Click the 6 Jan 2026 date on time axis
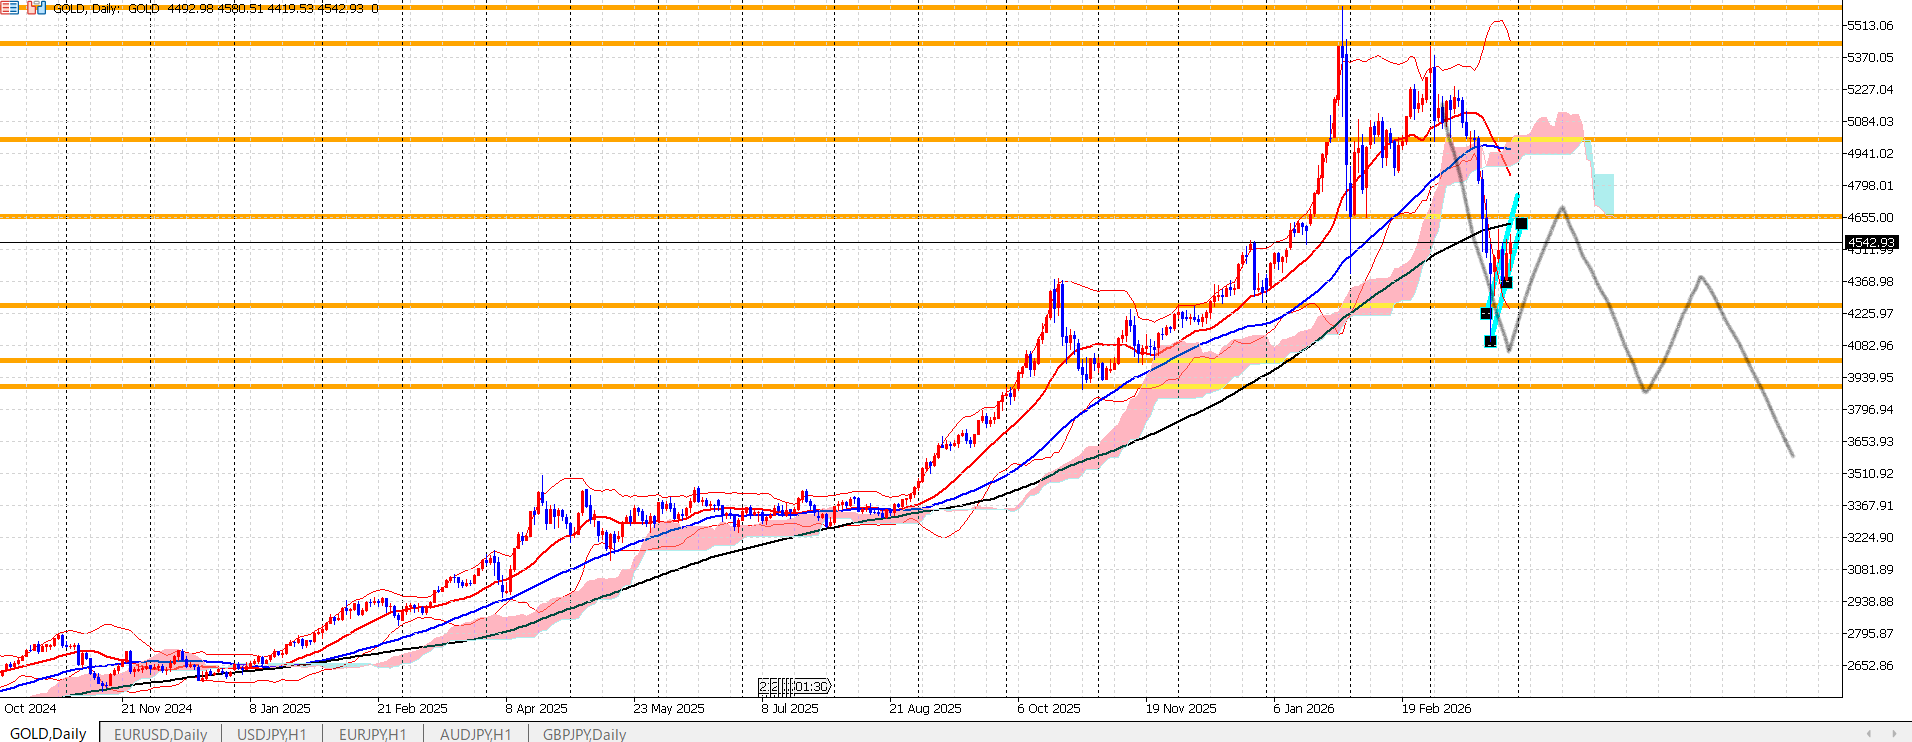The image size is (1912, 742). click(x=1303, y=708)
